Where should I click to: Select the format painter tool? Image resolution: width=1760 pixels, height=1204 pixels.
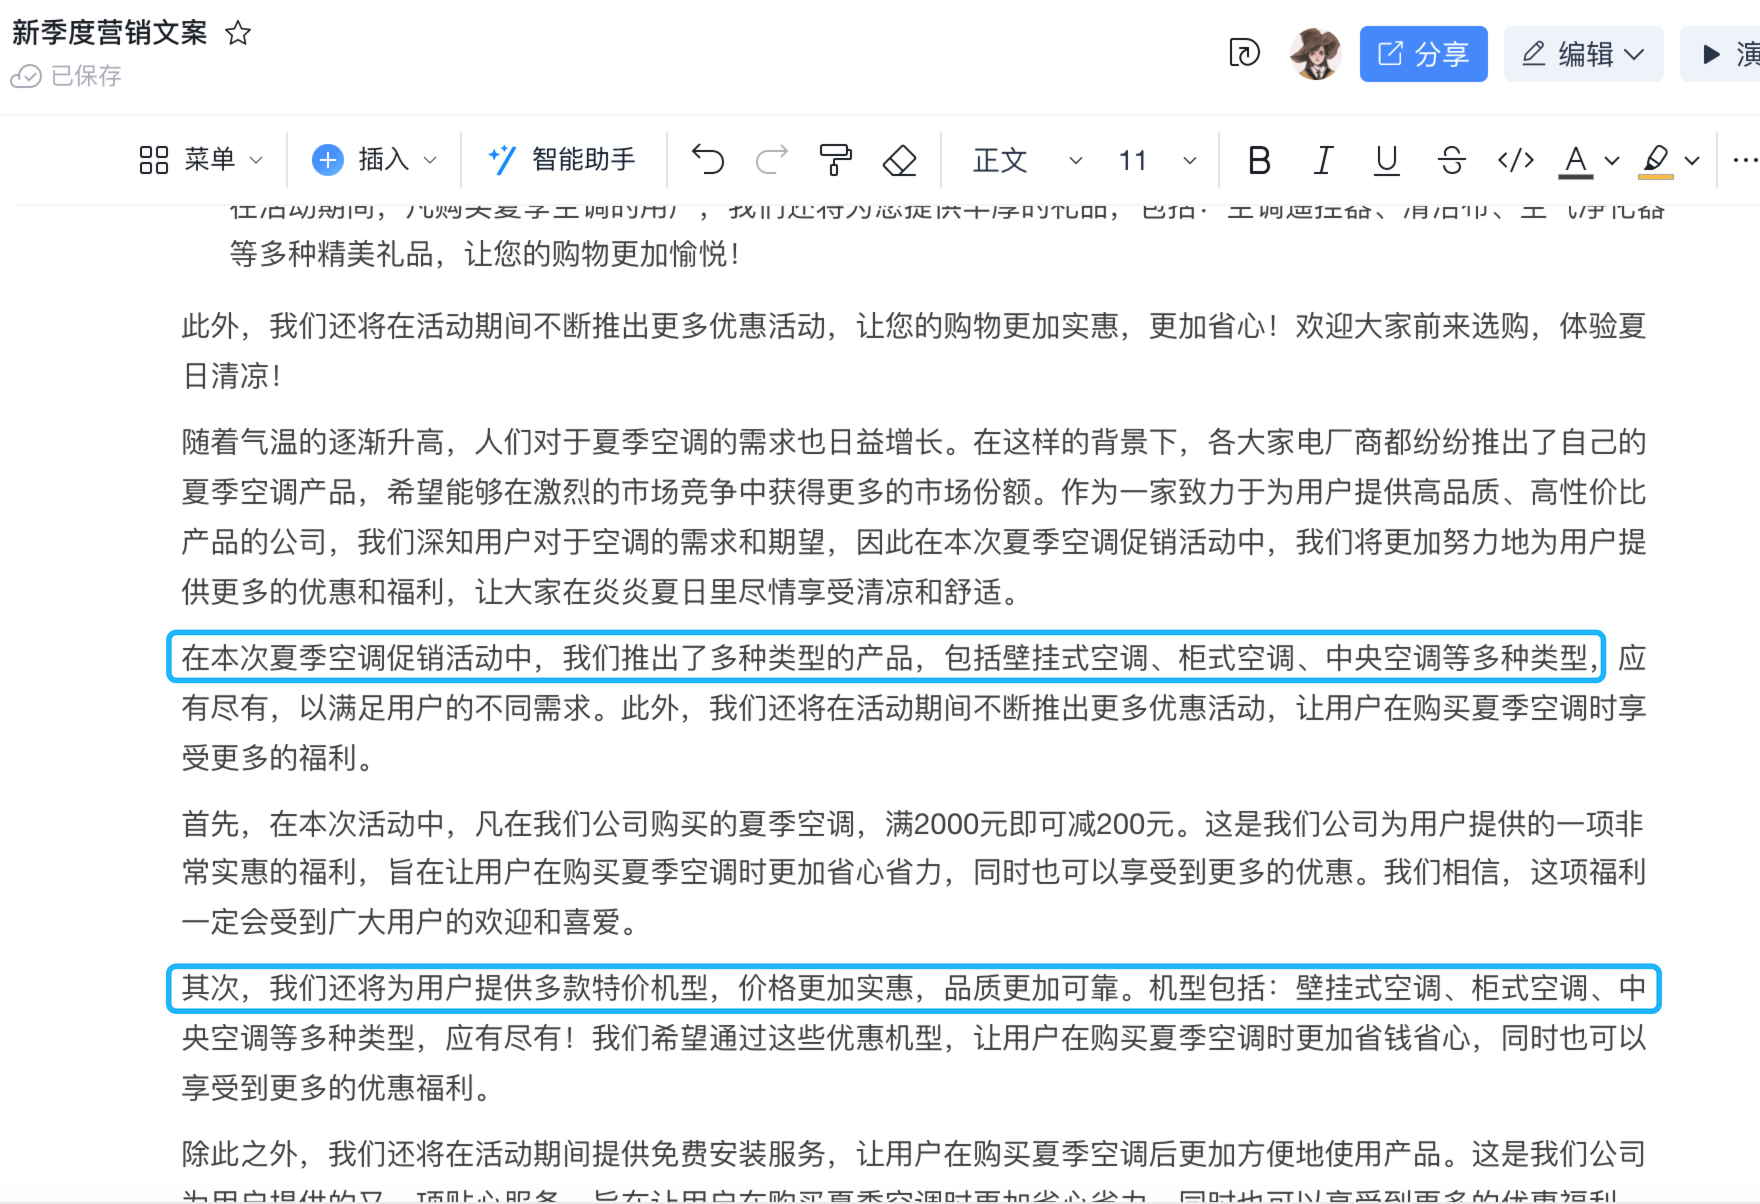(x=835, y=160)
